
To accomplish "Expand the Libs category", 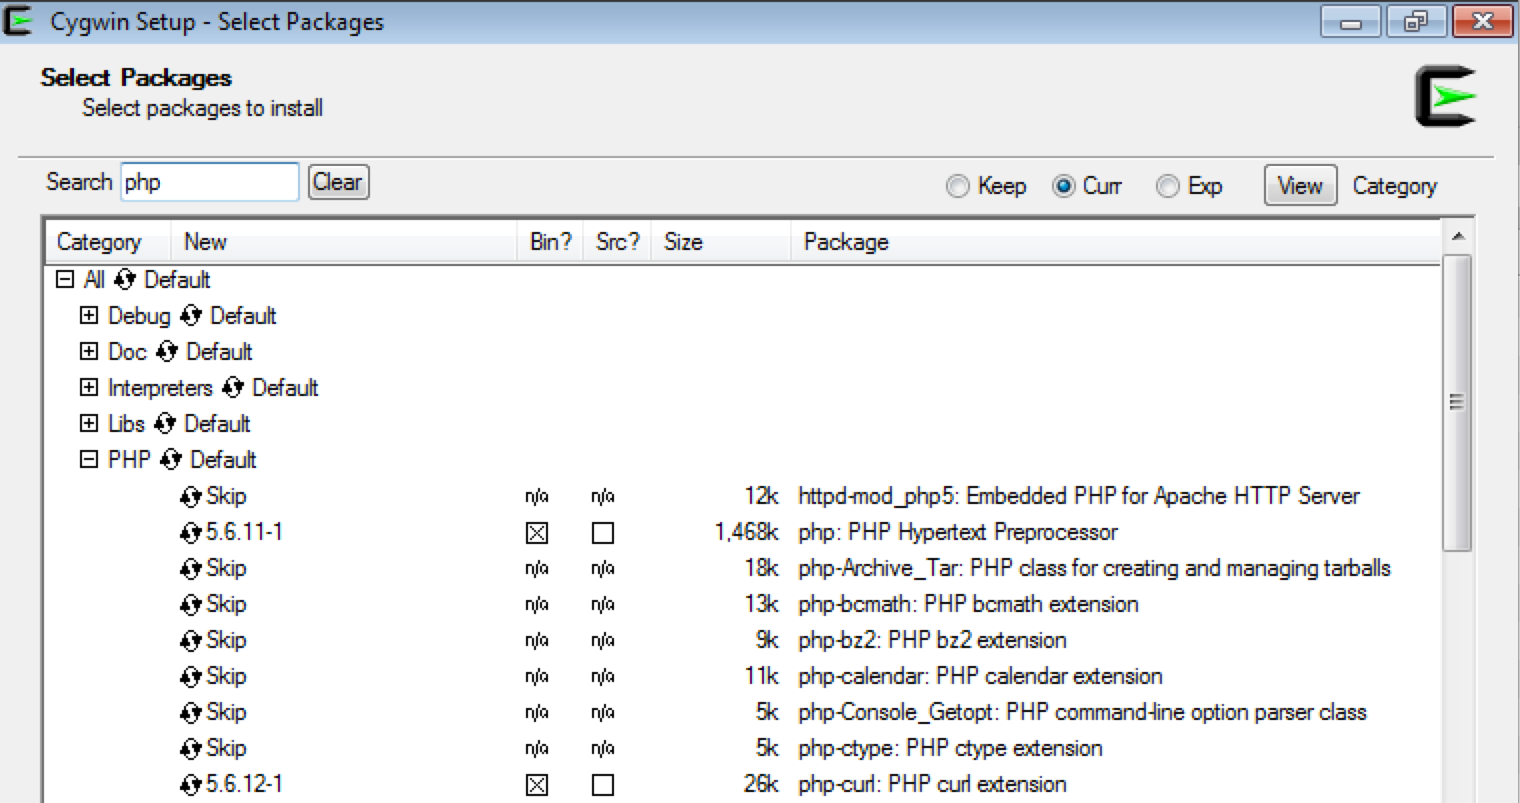I will 89,423.
